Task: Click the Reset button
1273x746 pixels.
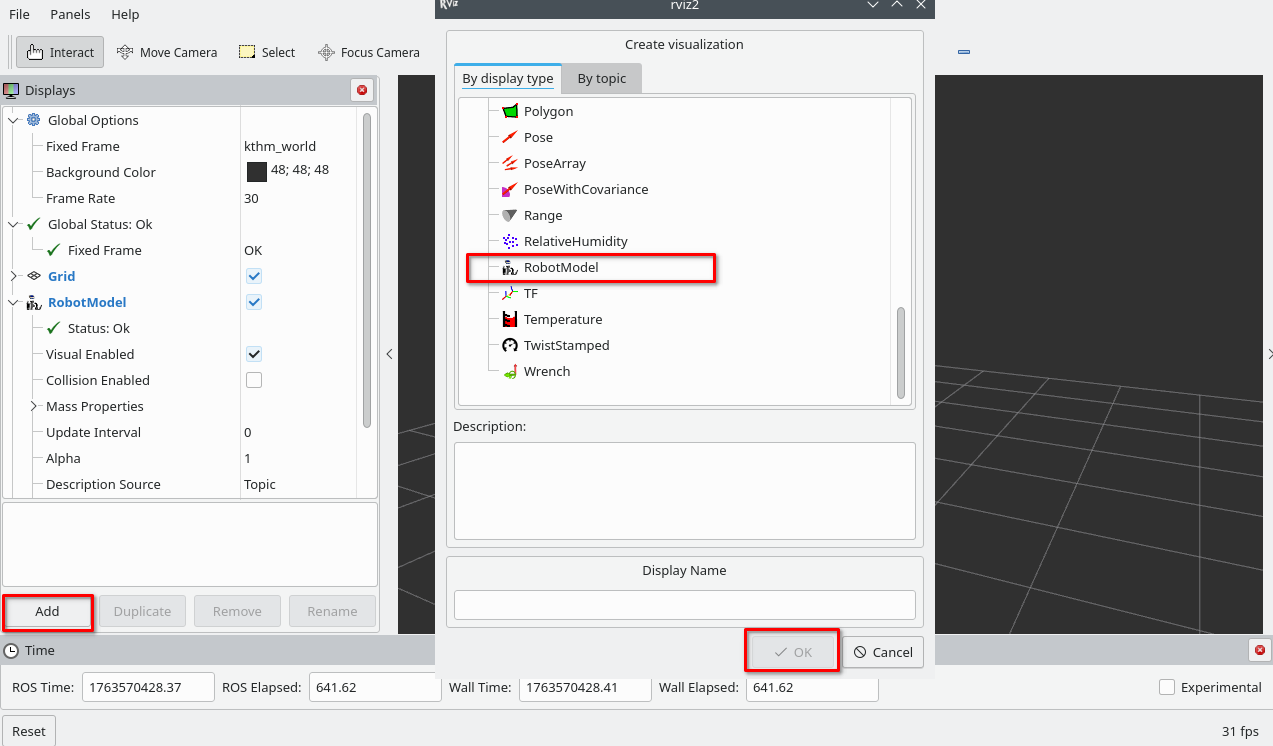Action: pos(29,731)
